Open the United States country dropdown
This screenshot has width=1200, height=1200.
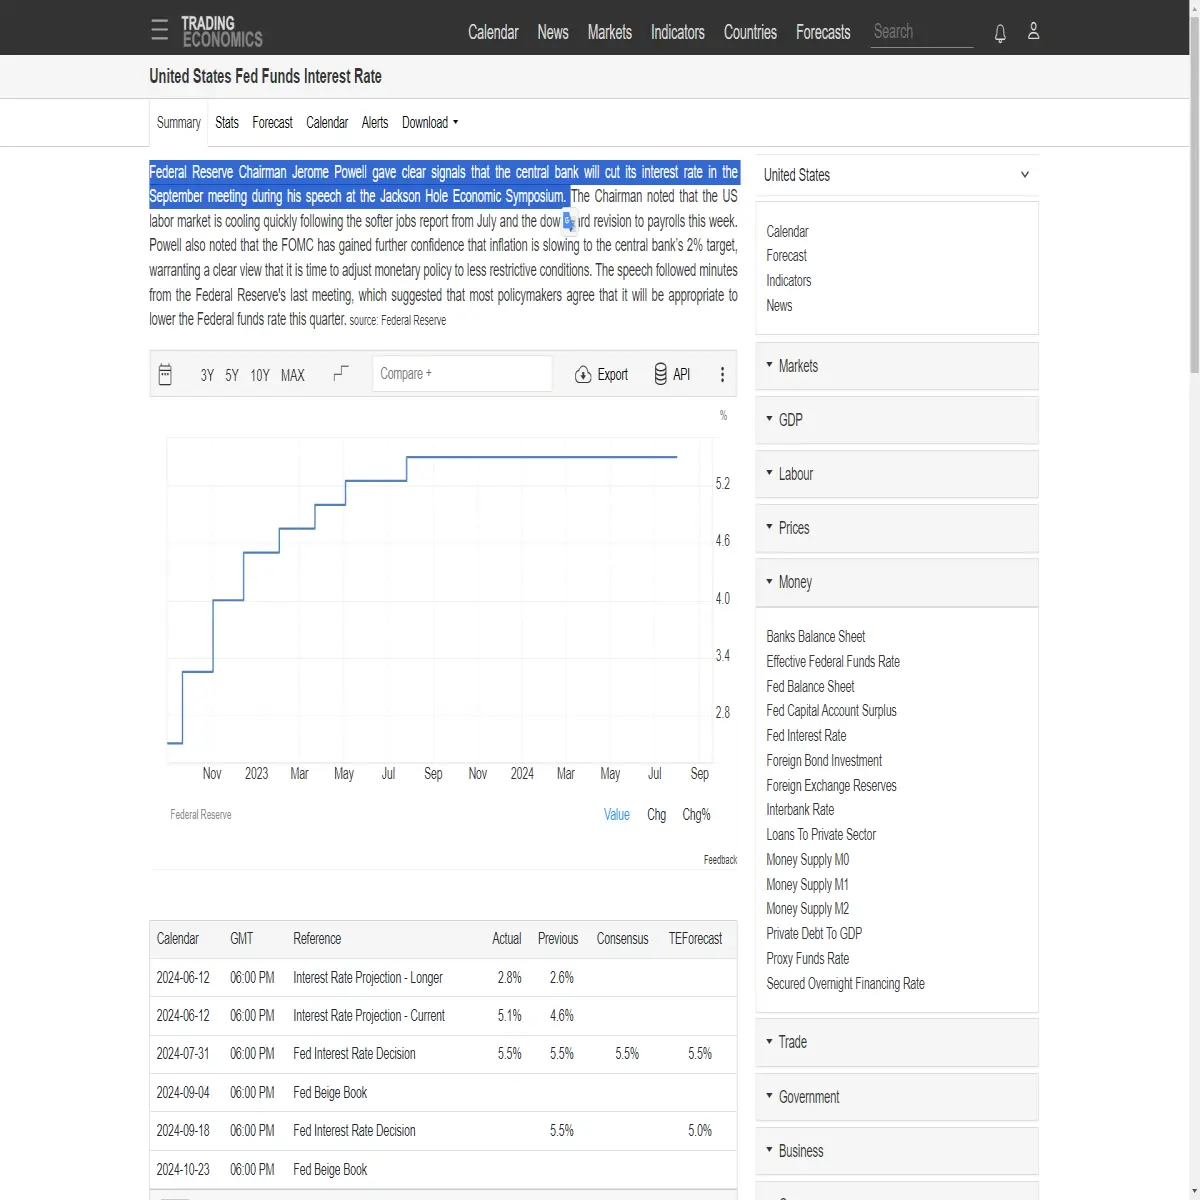[x=897, y=175]
